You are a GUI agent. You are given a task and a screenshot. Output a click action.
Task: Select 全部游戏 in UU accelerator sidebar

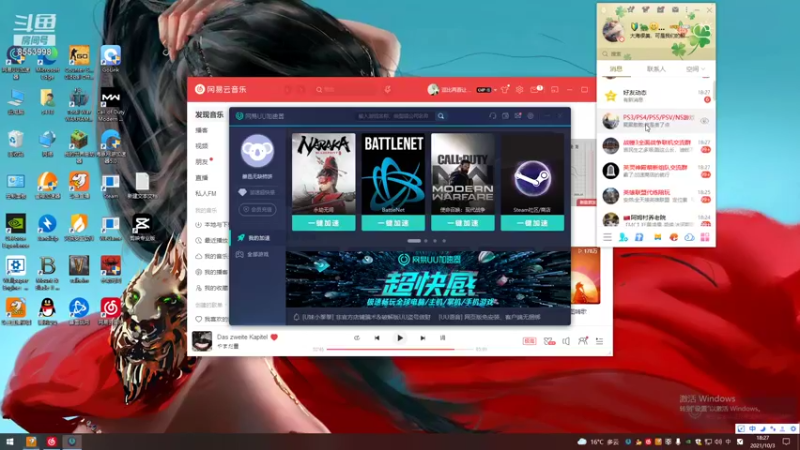pos(258,254)
